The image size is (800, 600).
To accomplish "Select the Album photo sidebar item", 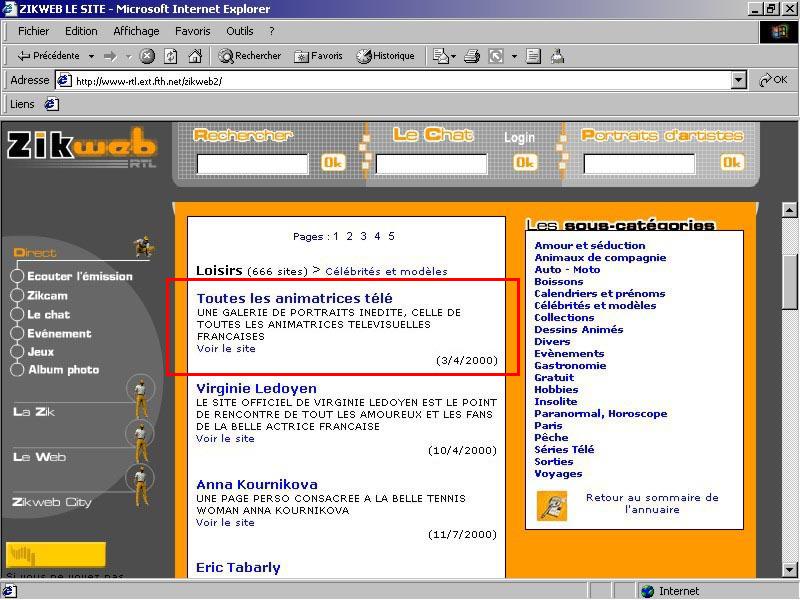I will (63, 370).
